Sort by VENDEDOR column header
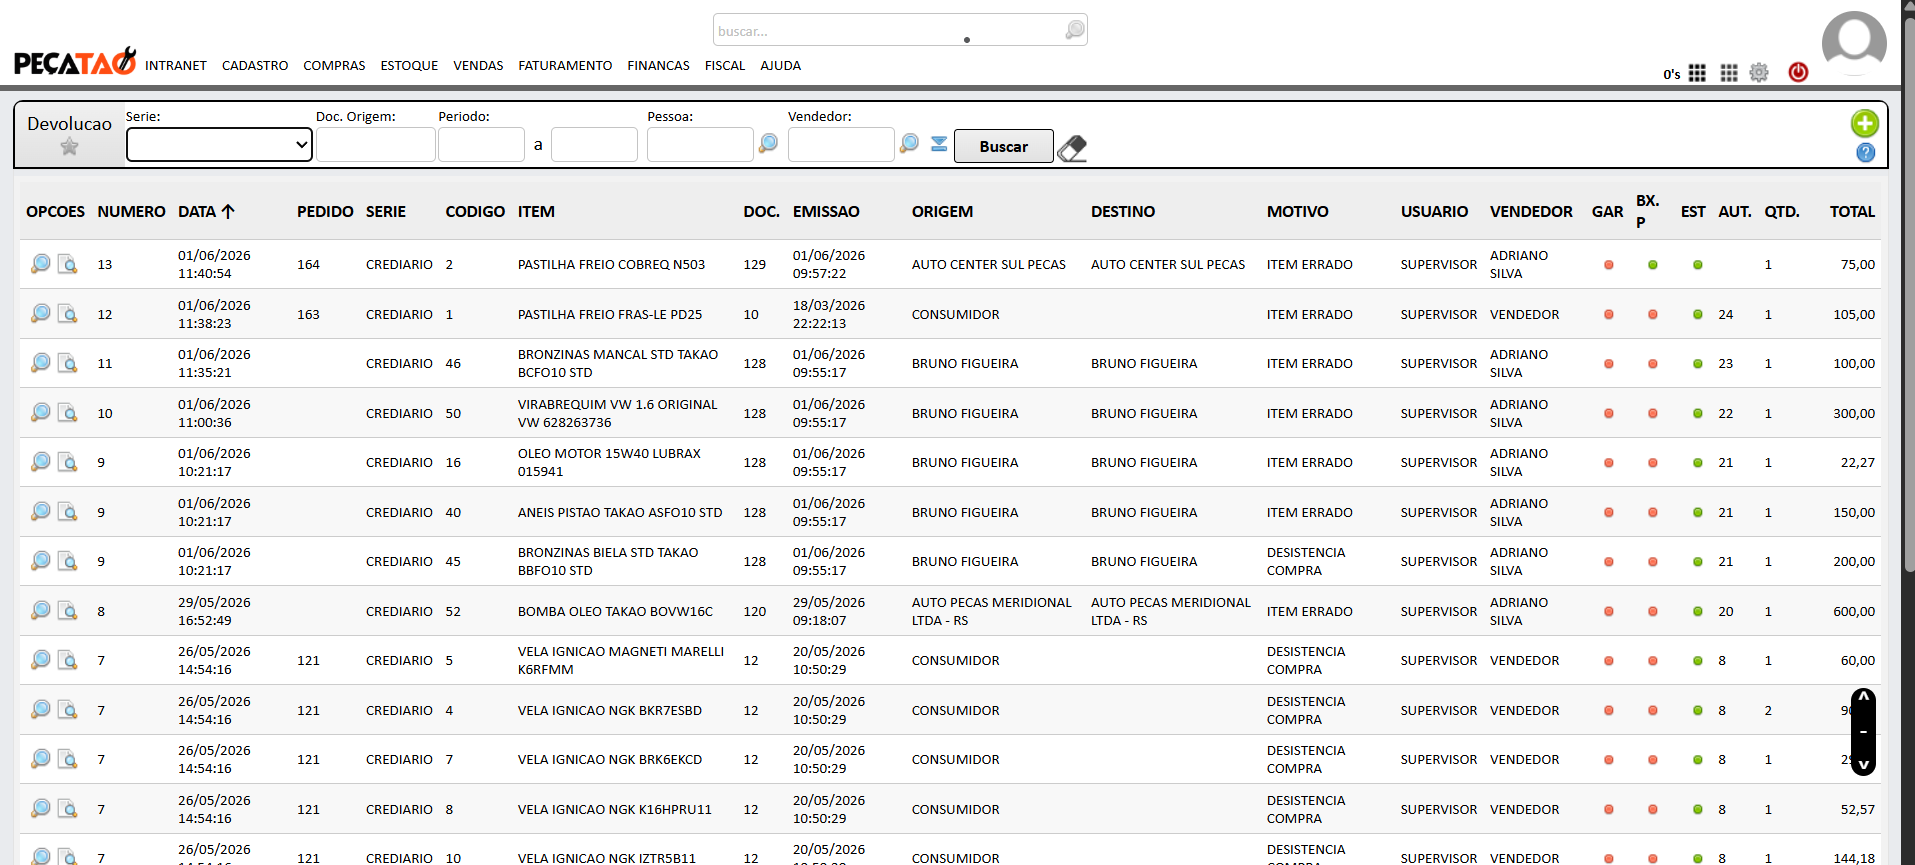The image size is (1915, 865). (1531, 212)
